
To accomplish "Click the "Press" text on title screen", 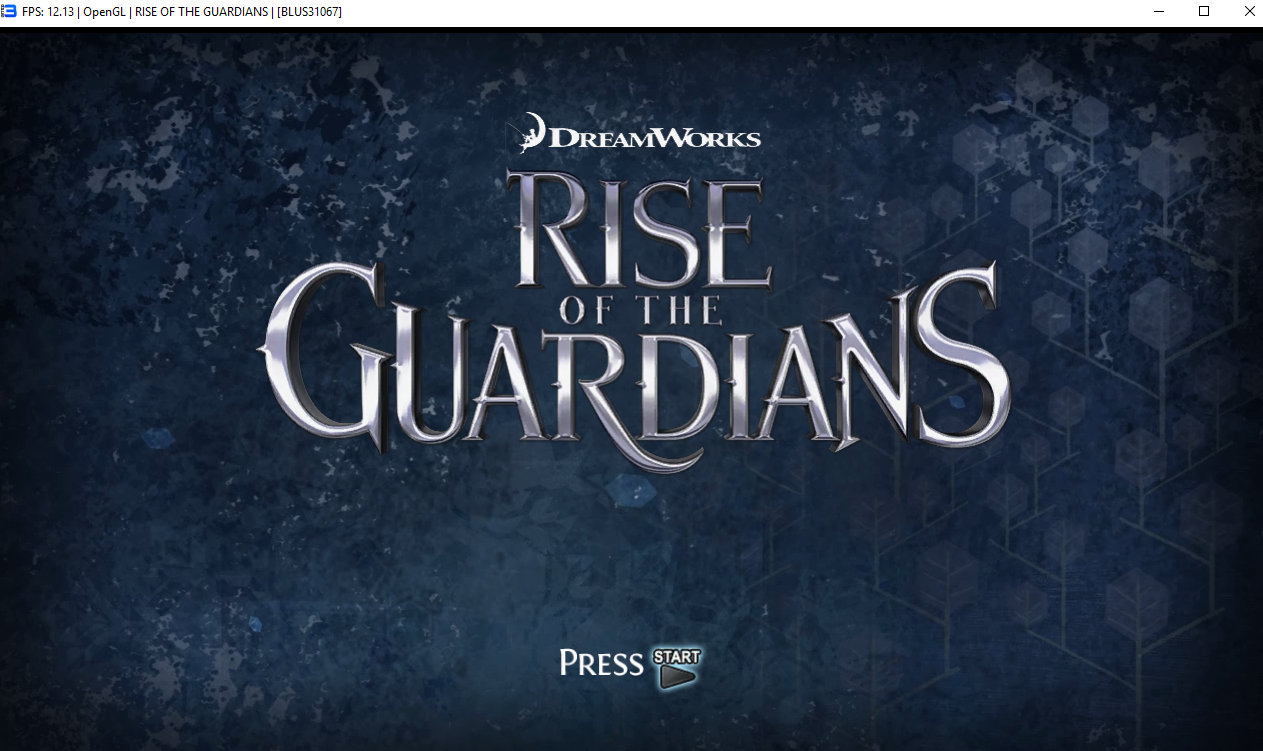I will click(x=601, y=663).
